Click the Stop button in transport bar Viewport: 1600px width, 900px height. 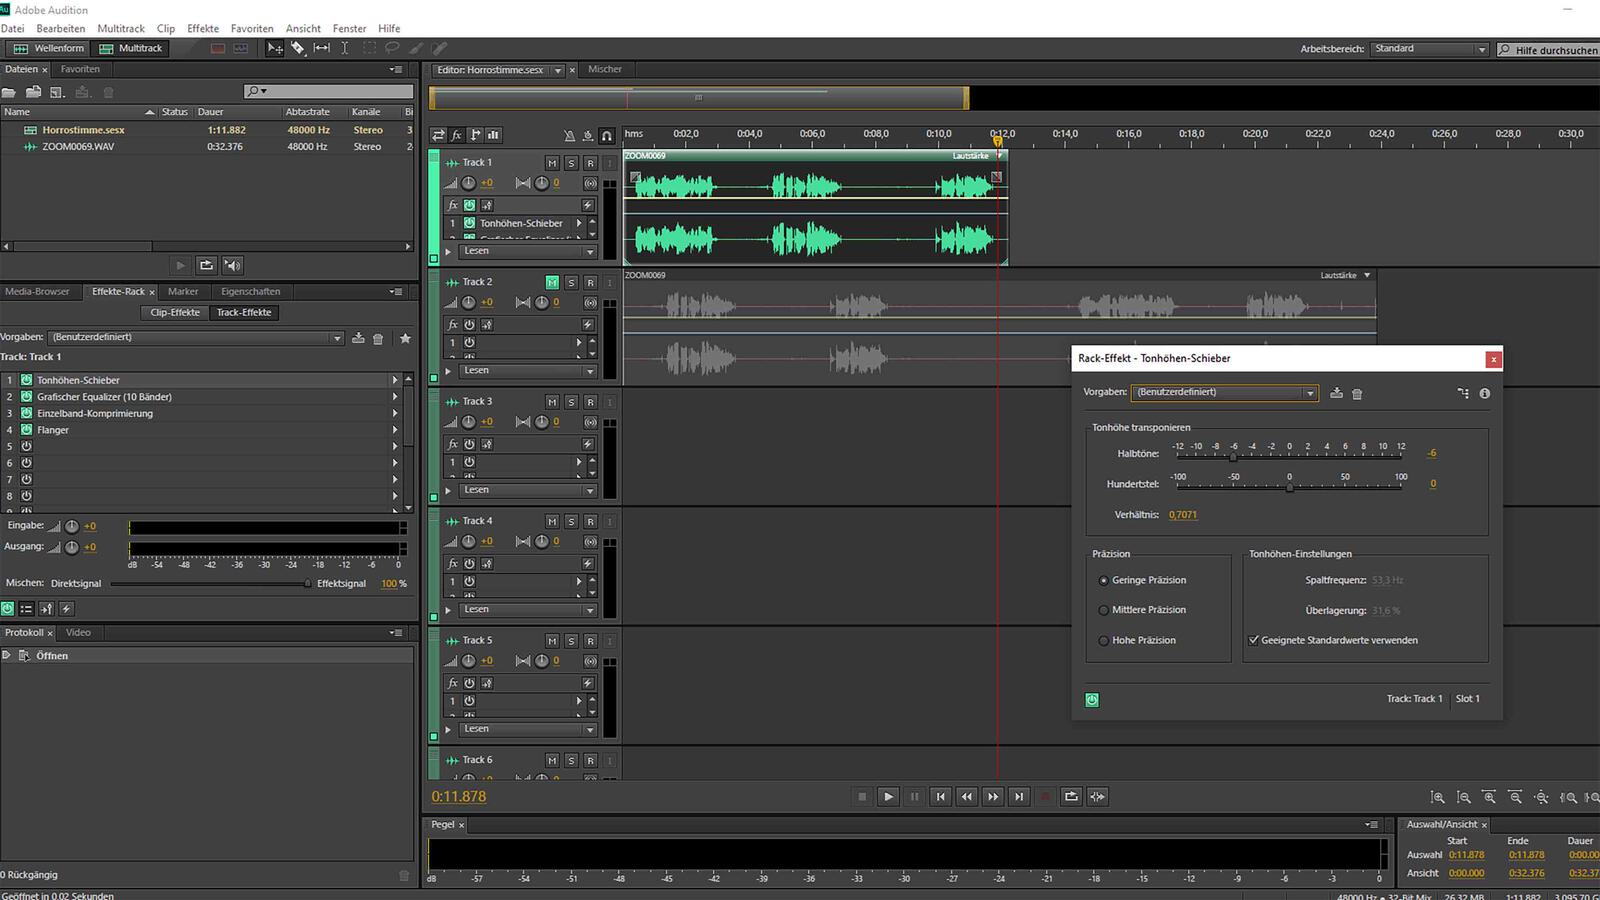862,797
